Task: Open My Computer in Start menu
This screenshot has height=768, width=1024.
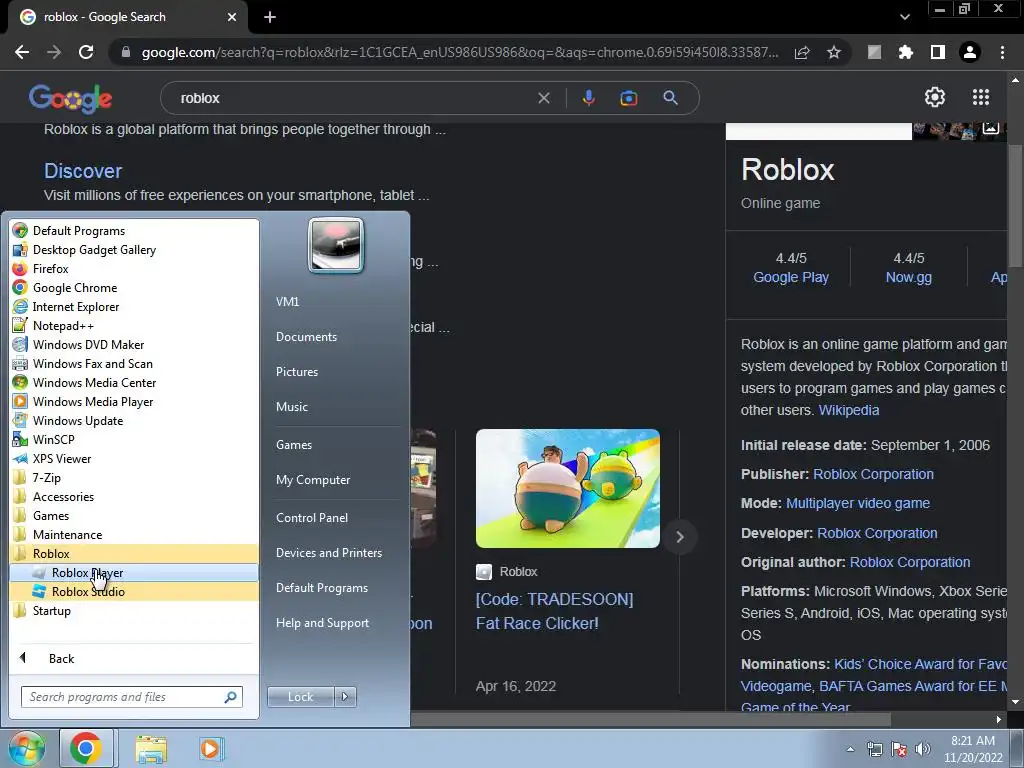Action: [313, 480]
